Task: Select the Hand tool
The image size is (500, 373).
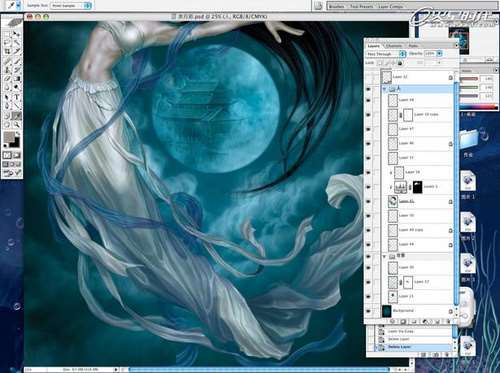Action: pos(7,125)
